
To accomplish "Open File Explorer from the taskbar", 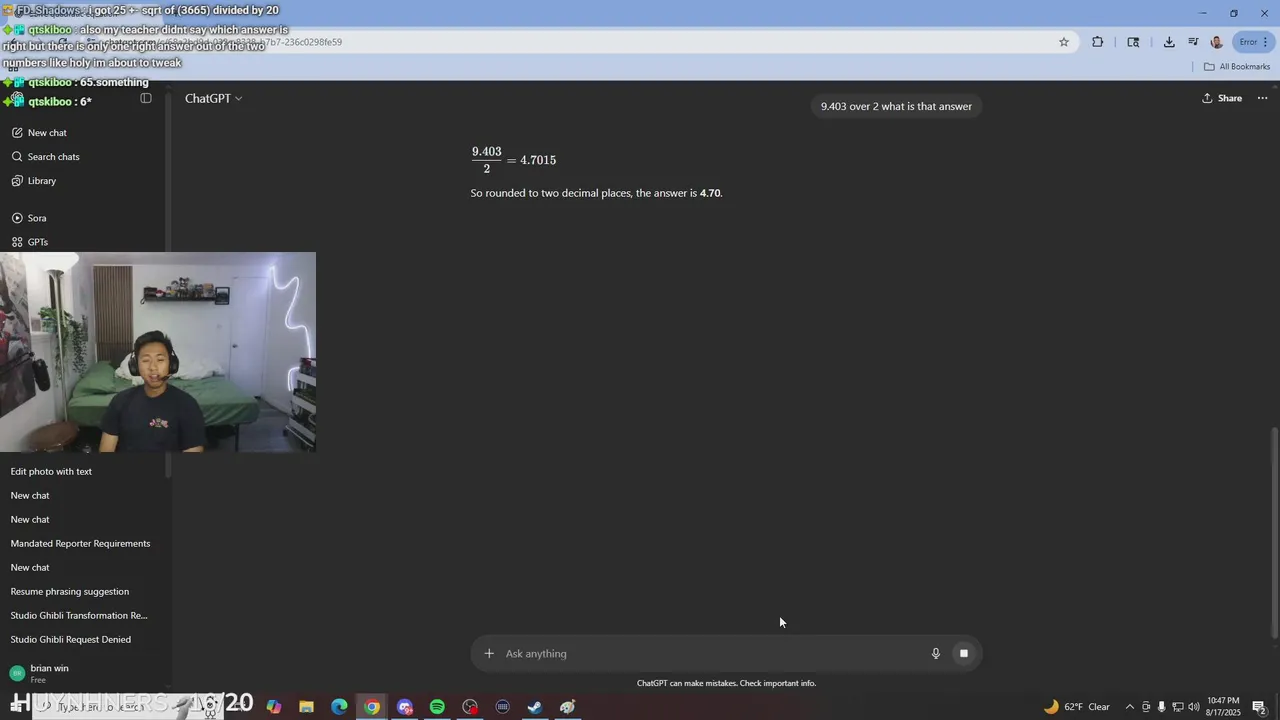I will coord(307,707).
